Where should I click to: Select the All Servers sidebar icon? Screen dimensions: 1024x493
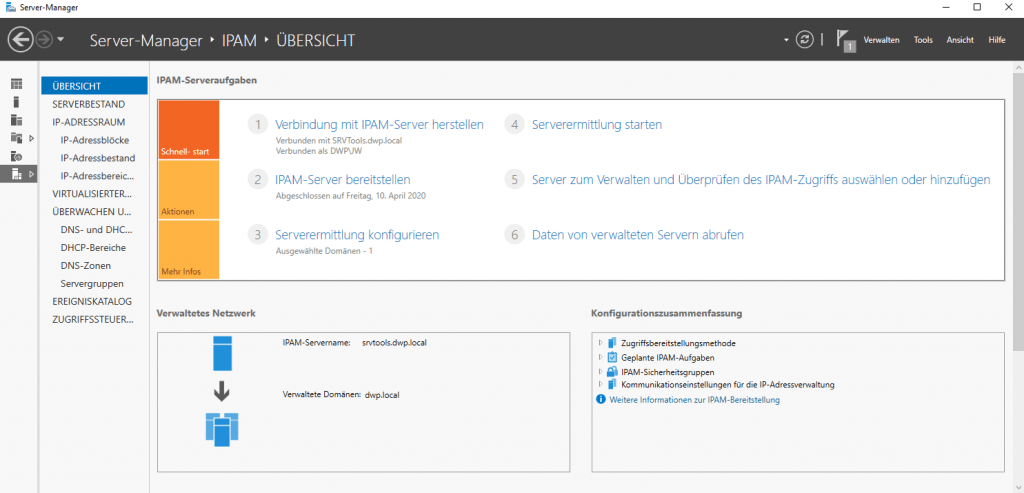[x=16, y=120]
